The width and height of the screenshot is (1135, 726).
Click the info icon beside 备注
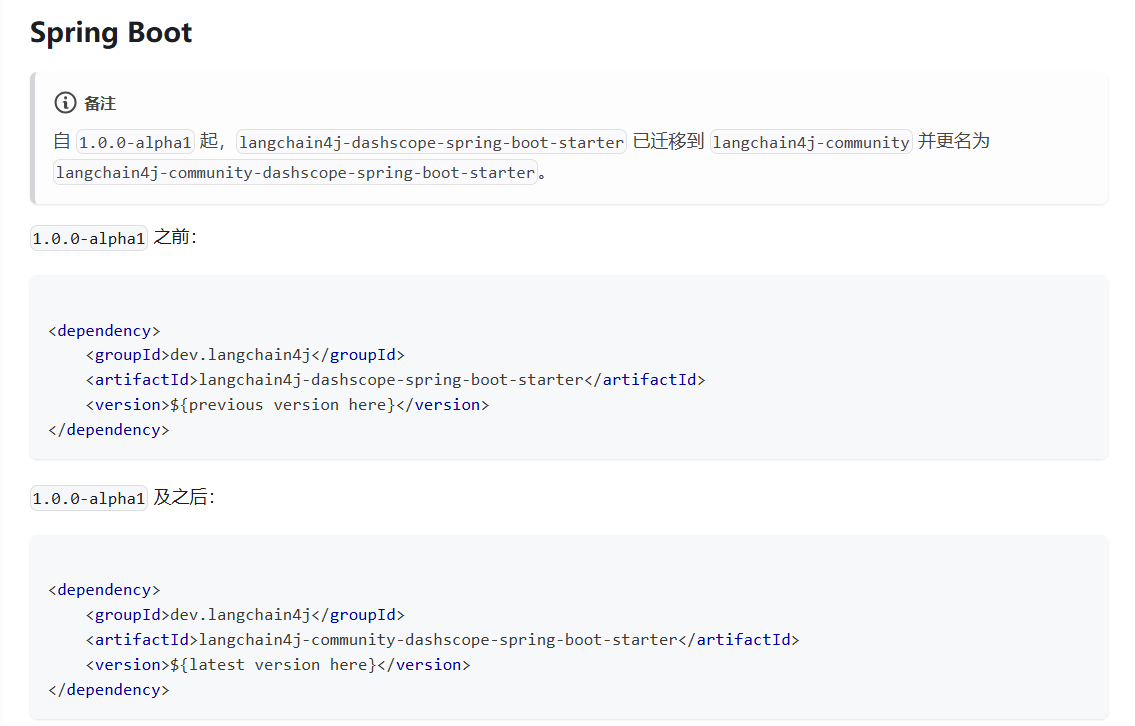(x=65, y=103)
